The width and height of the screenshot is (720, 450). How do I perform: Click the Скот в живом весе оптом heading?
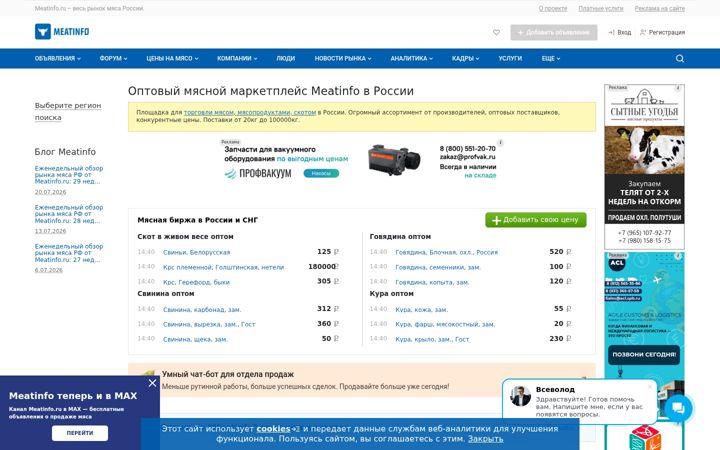(186, 236)
